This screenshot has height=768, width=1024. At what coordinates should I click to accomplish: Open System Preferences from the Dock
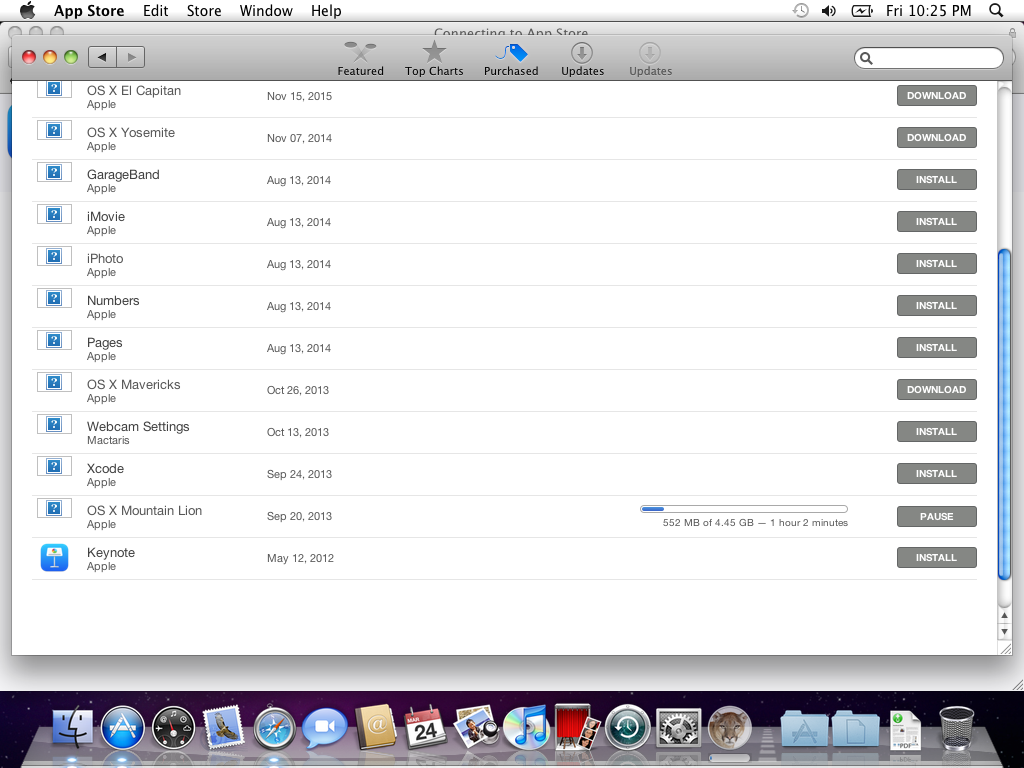tap(679, 728)
